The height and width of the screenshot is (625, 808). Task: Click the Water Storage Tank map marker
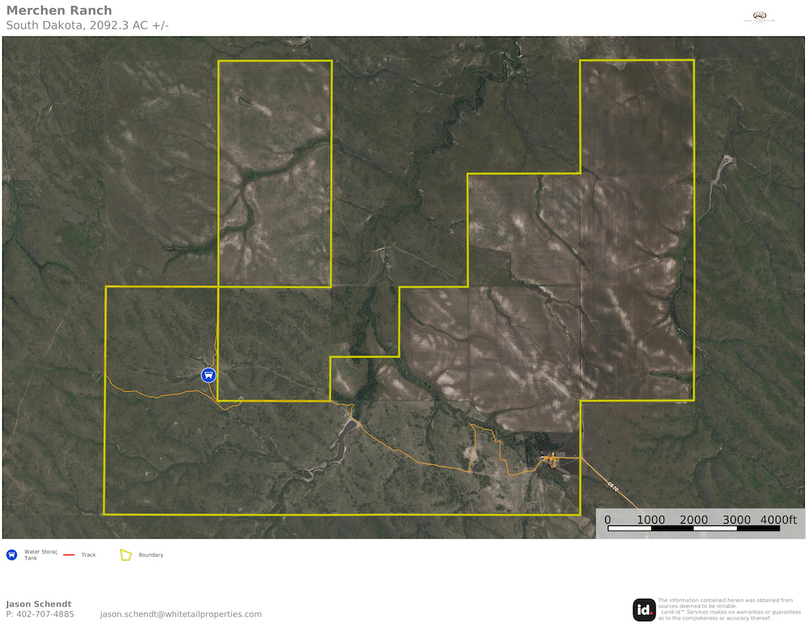208,375
